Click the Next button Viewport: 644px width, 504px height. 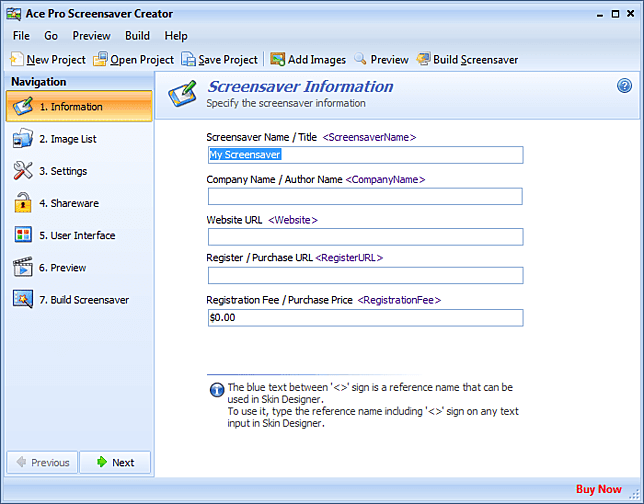(x=115, y=463)
